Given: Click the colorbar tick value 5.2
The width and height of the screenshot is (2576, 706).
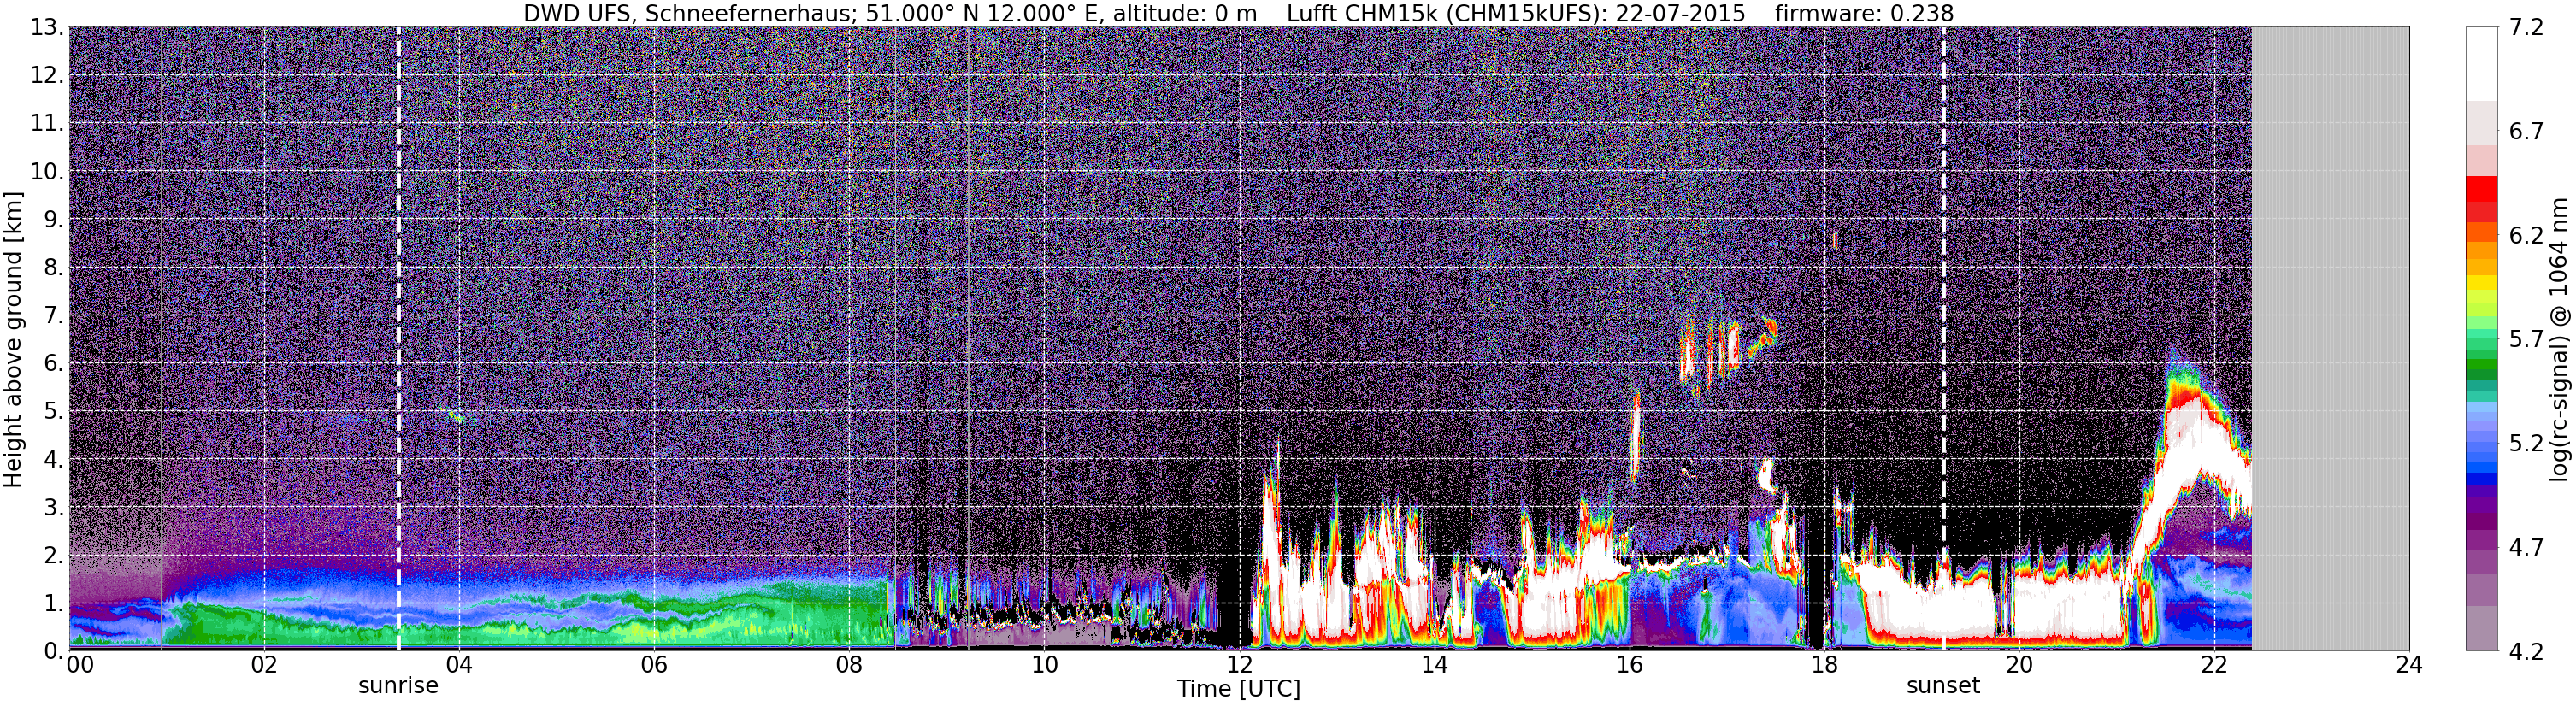Looking at the screenshot, I should click(x=2527, y=443).
